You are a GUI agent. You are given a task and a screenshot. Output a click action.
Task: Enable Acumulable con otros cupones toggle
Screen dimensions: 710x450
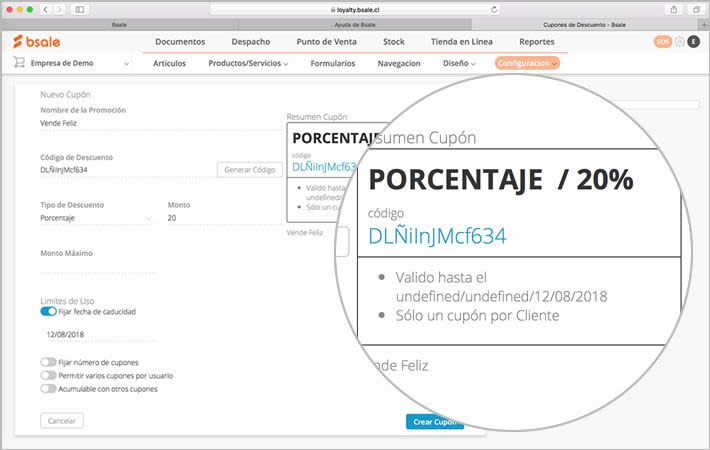click(x=48, y=388)
